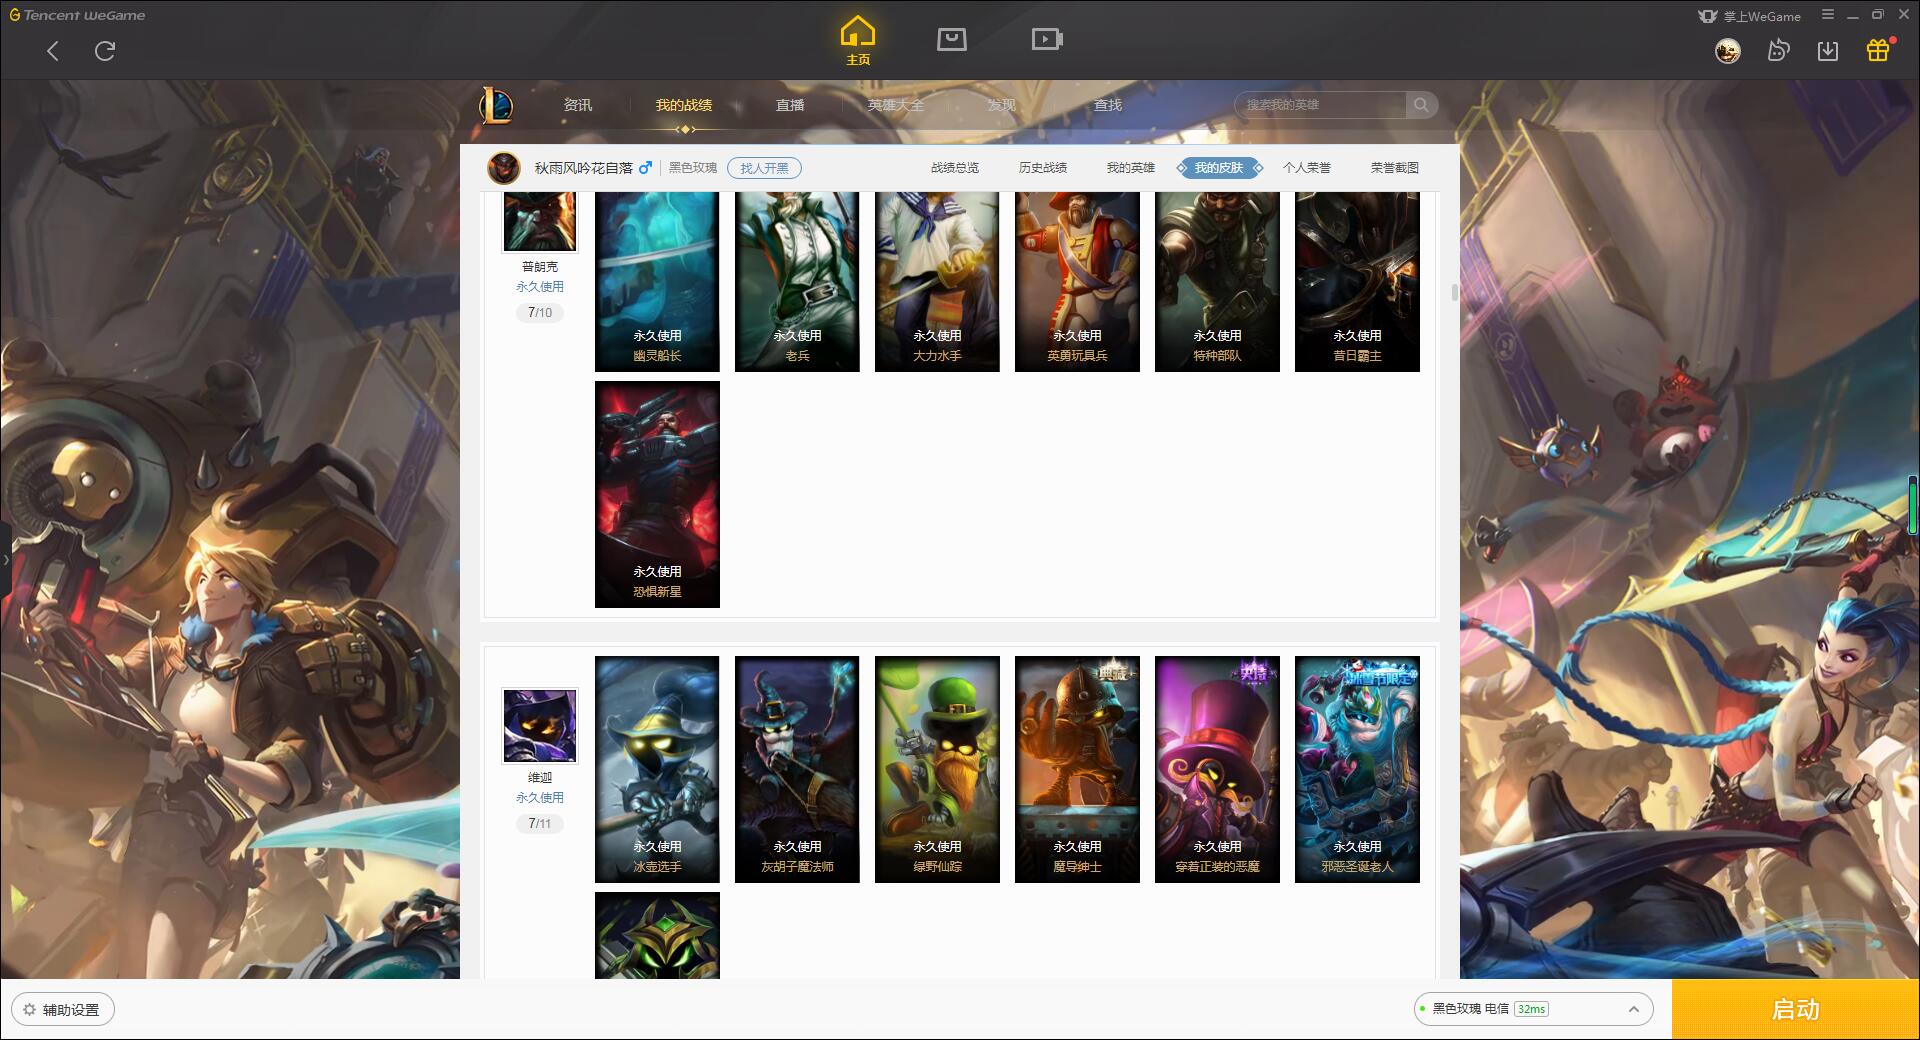Screen dimensions: 1920x1040
Task: Open the 昔日霸主 skin card
Action: [x=1357, y=282]
